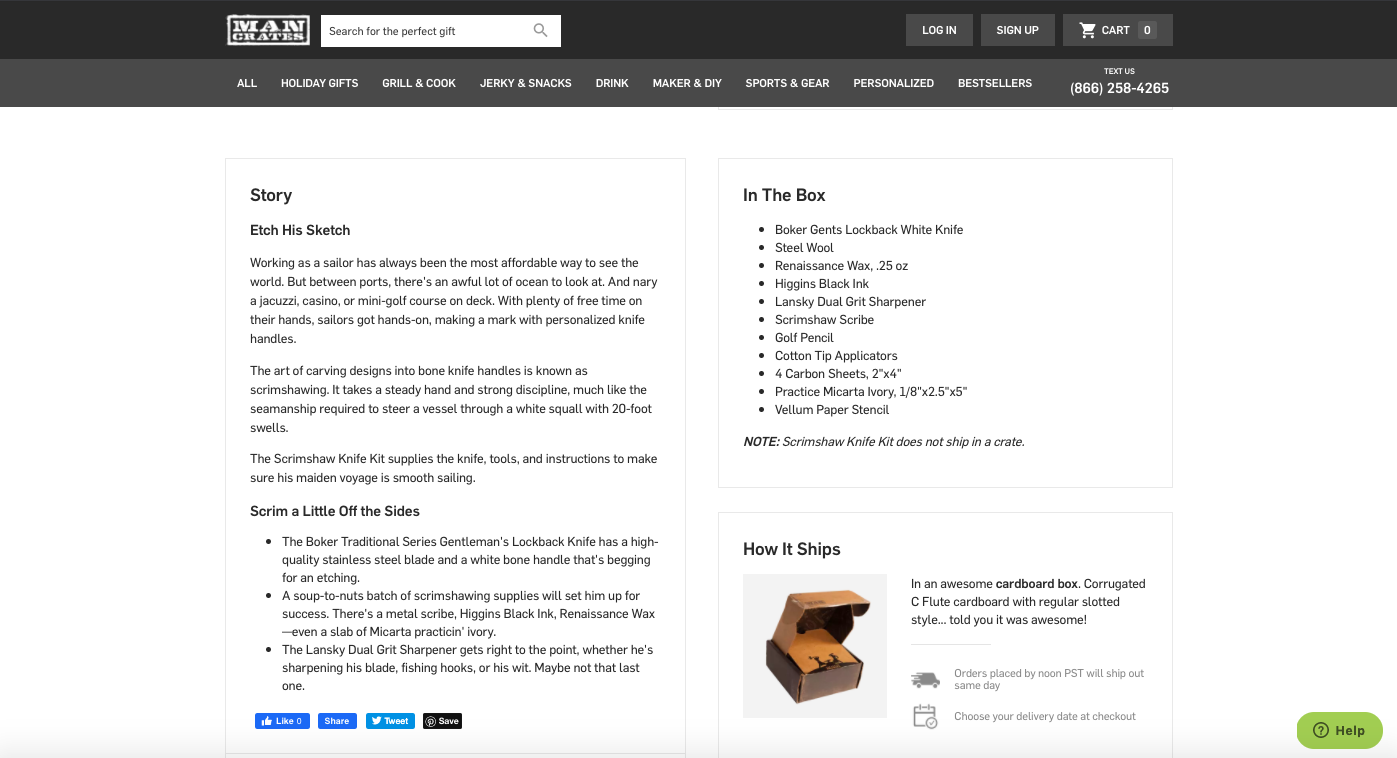Click the delivery date calendar icon
Screen dimensions: 1397x758
point(925,716)
